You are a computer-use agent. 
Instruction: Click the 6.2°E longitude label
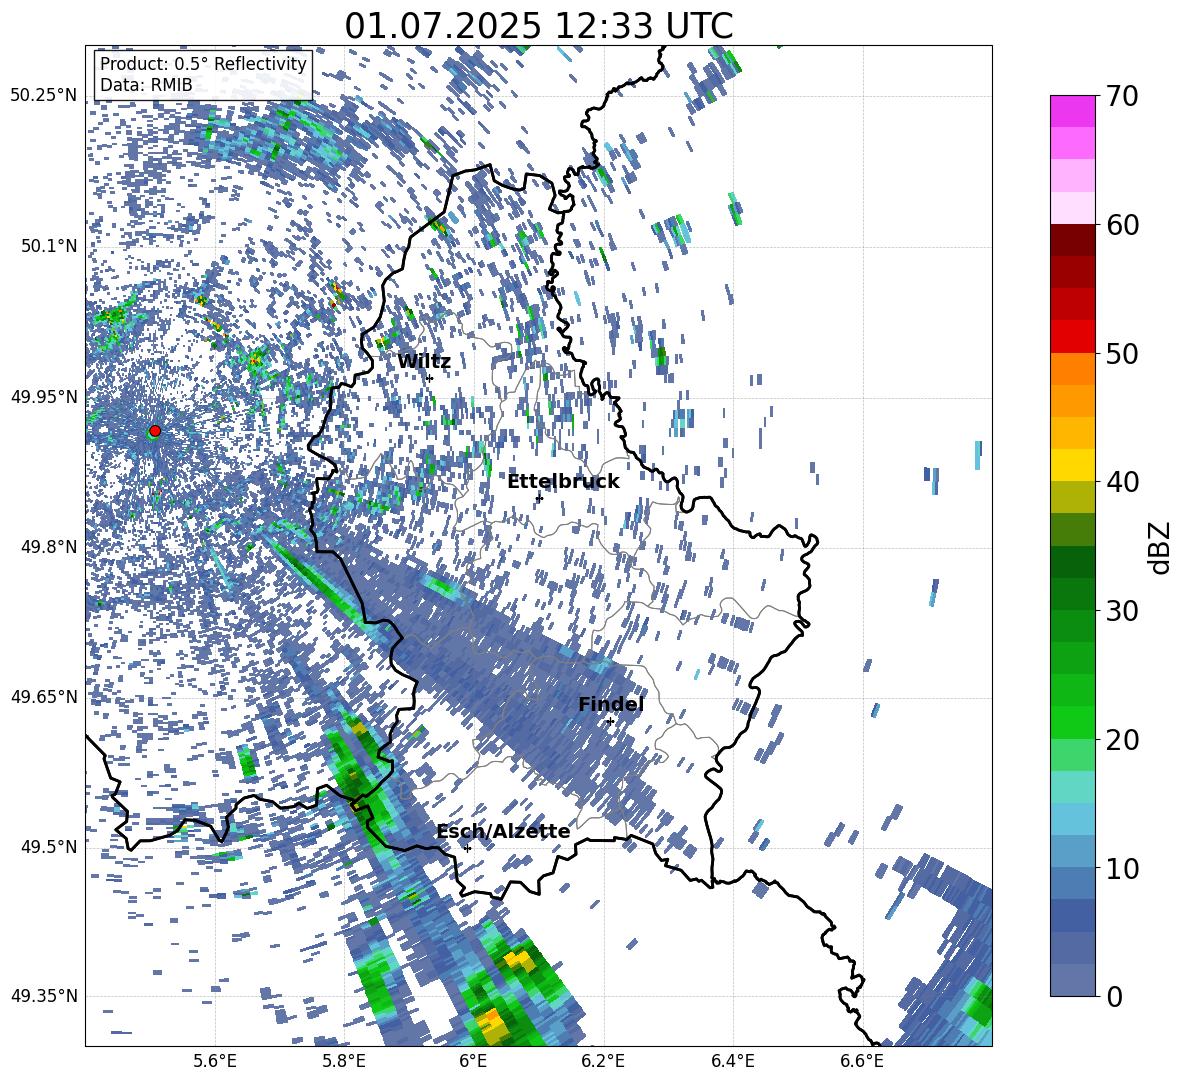pos(603,1061)
